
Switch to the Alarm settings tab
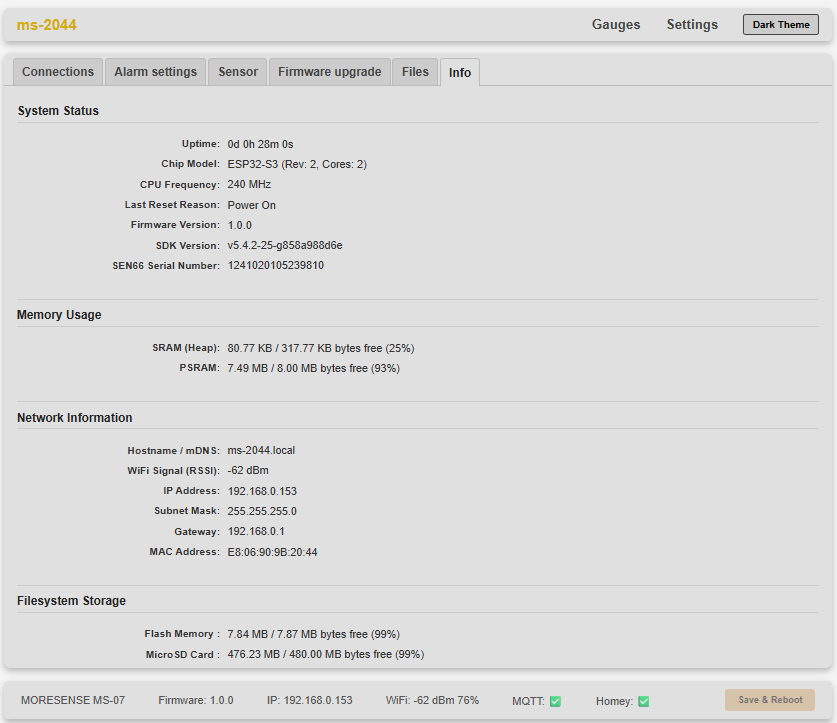tap(155, 72)
